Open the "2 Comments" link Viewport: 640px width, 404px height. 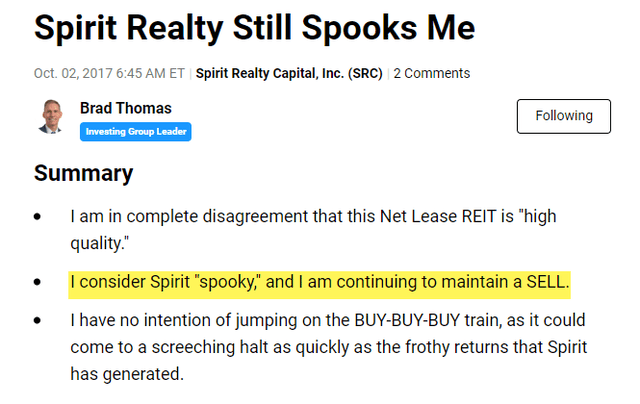coord(432,73)
